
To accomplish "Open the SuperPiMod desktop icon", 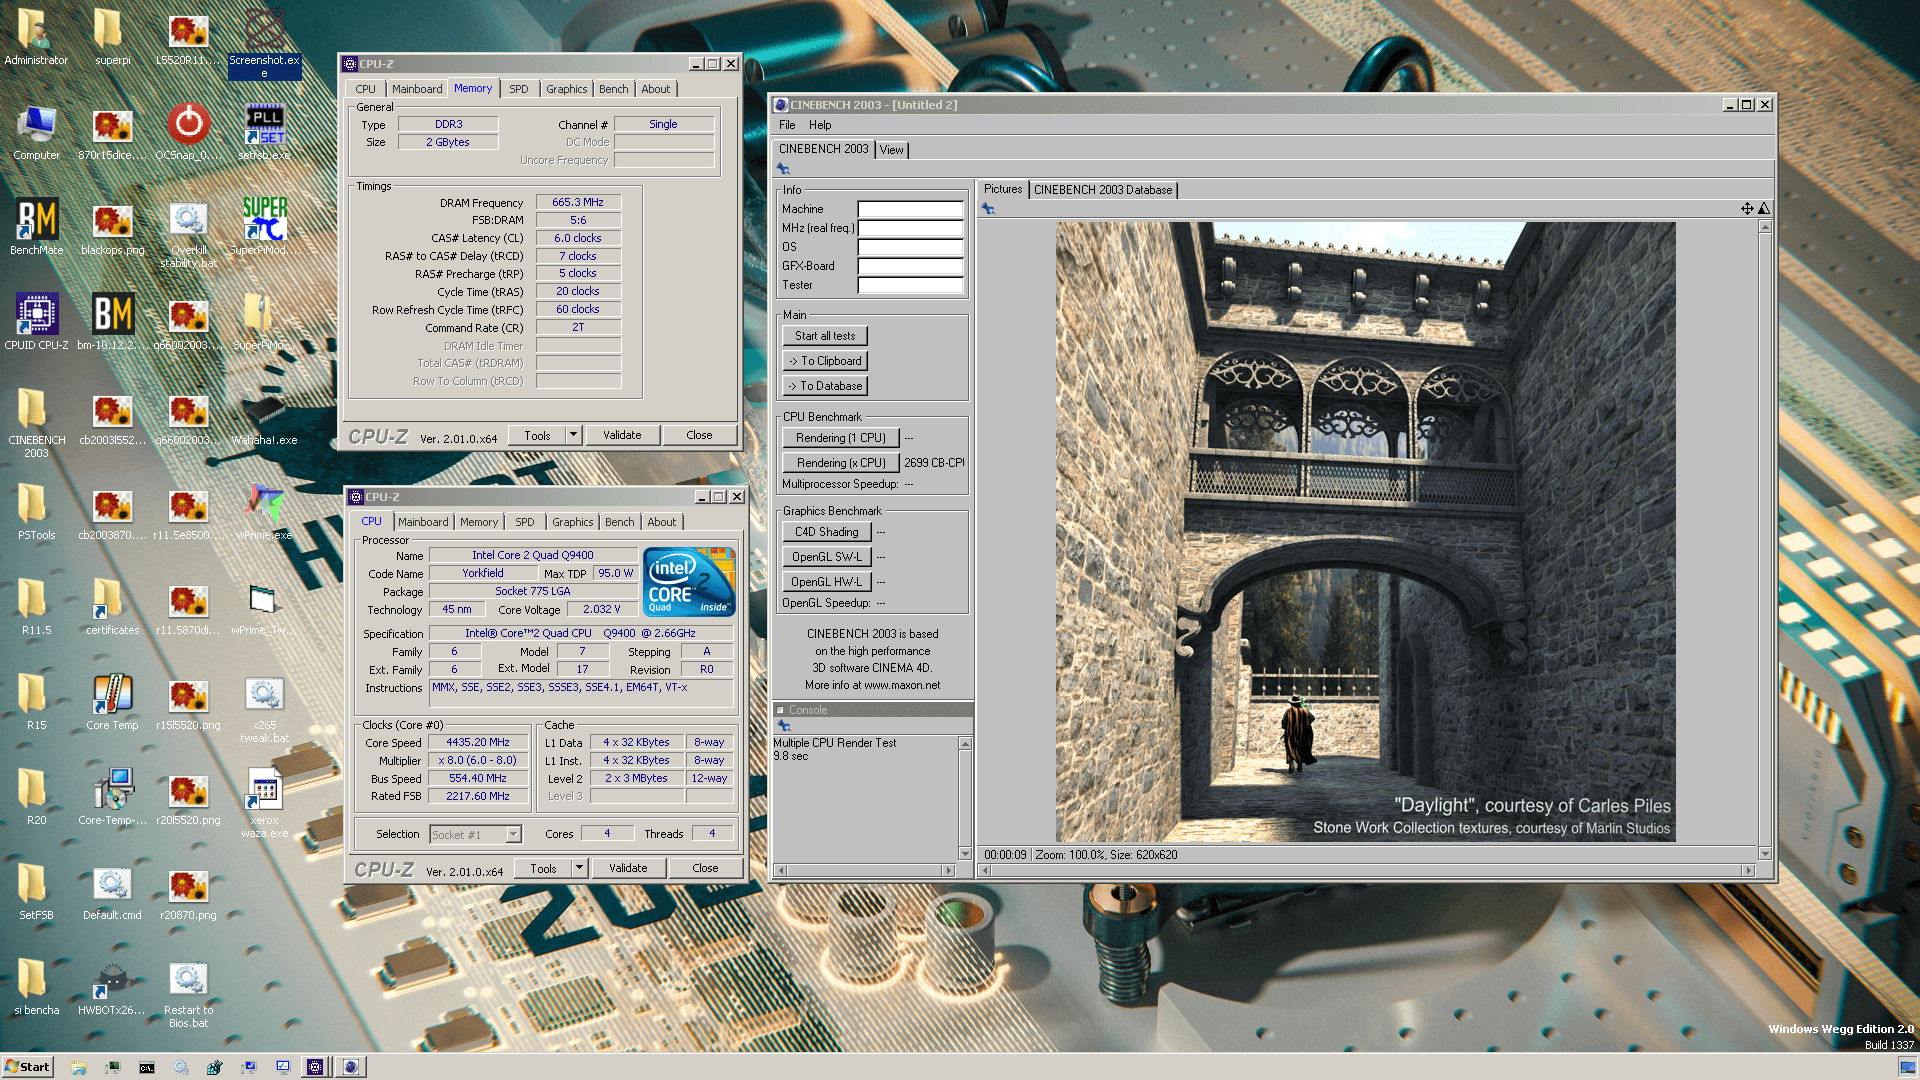I will 264,227.
